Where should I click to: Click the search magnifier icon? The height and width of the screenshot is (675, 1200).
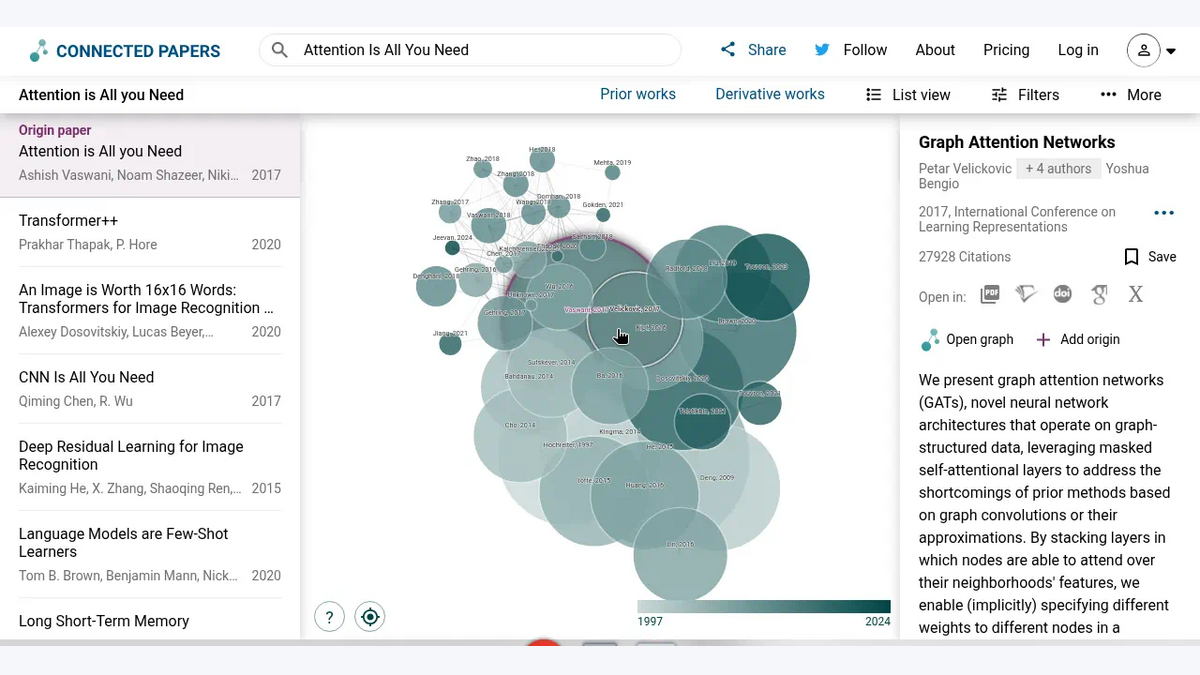[x=280, y=50]
